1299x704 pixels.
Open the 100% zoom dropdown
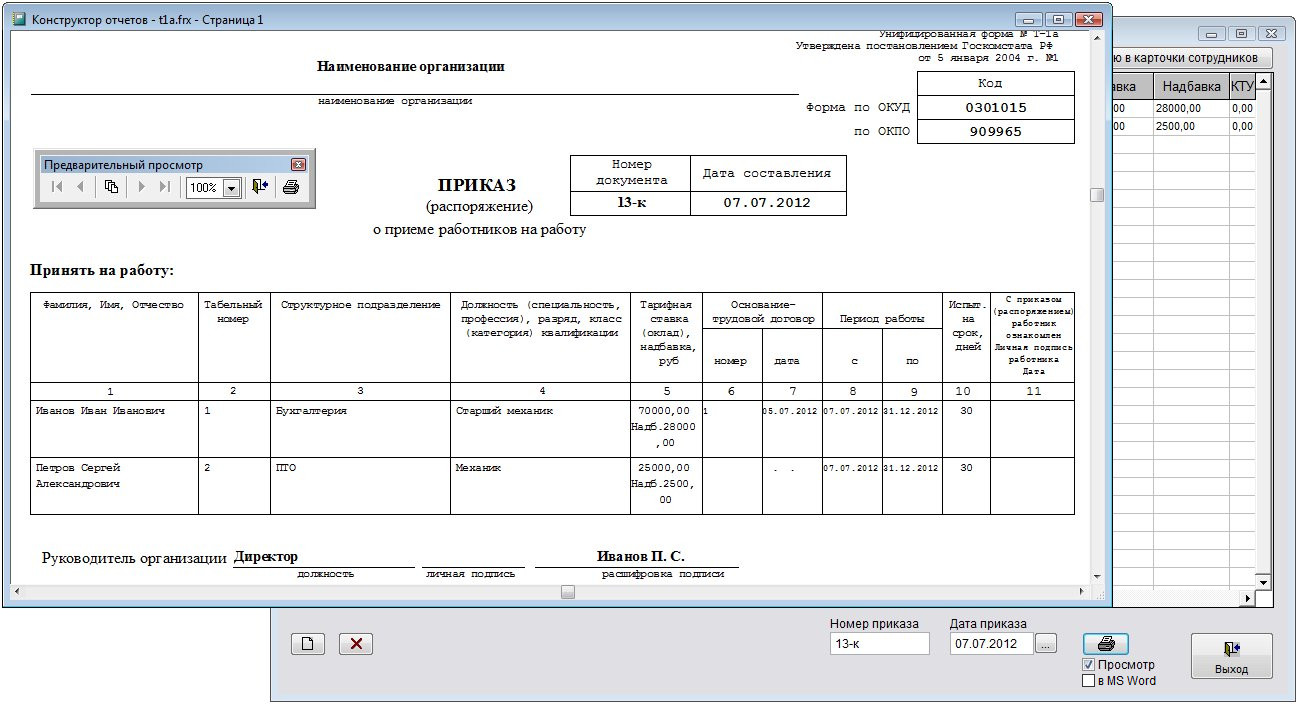(x=232, y=188)
